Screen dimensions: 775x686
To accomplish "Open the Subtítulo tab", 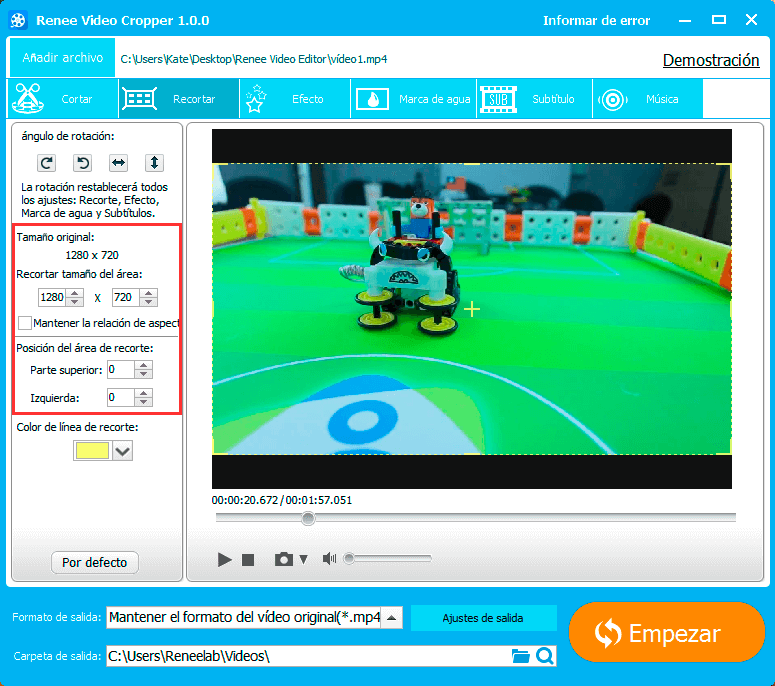I will pyautogui.click(x=534, y=99).
